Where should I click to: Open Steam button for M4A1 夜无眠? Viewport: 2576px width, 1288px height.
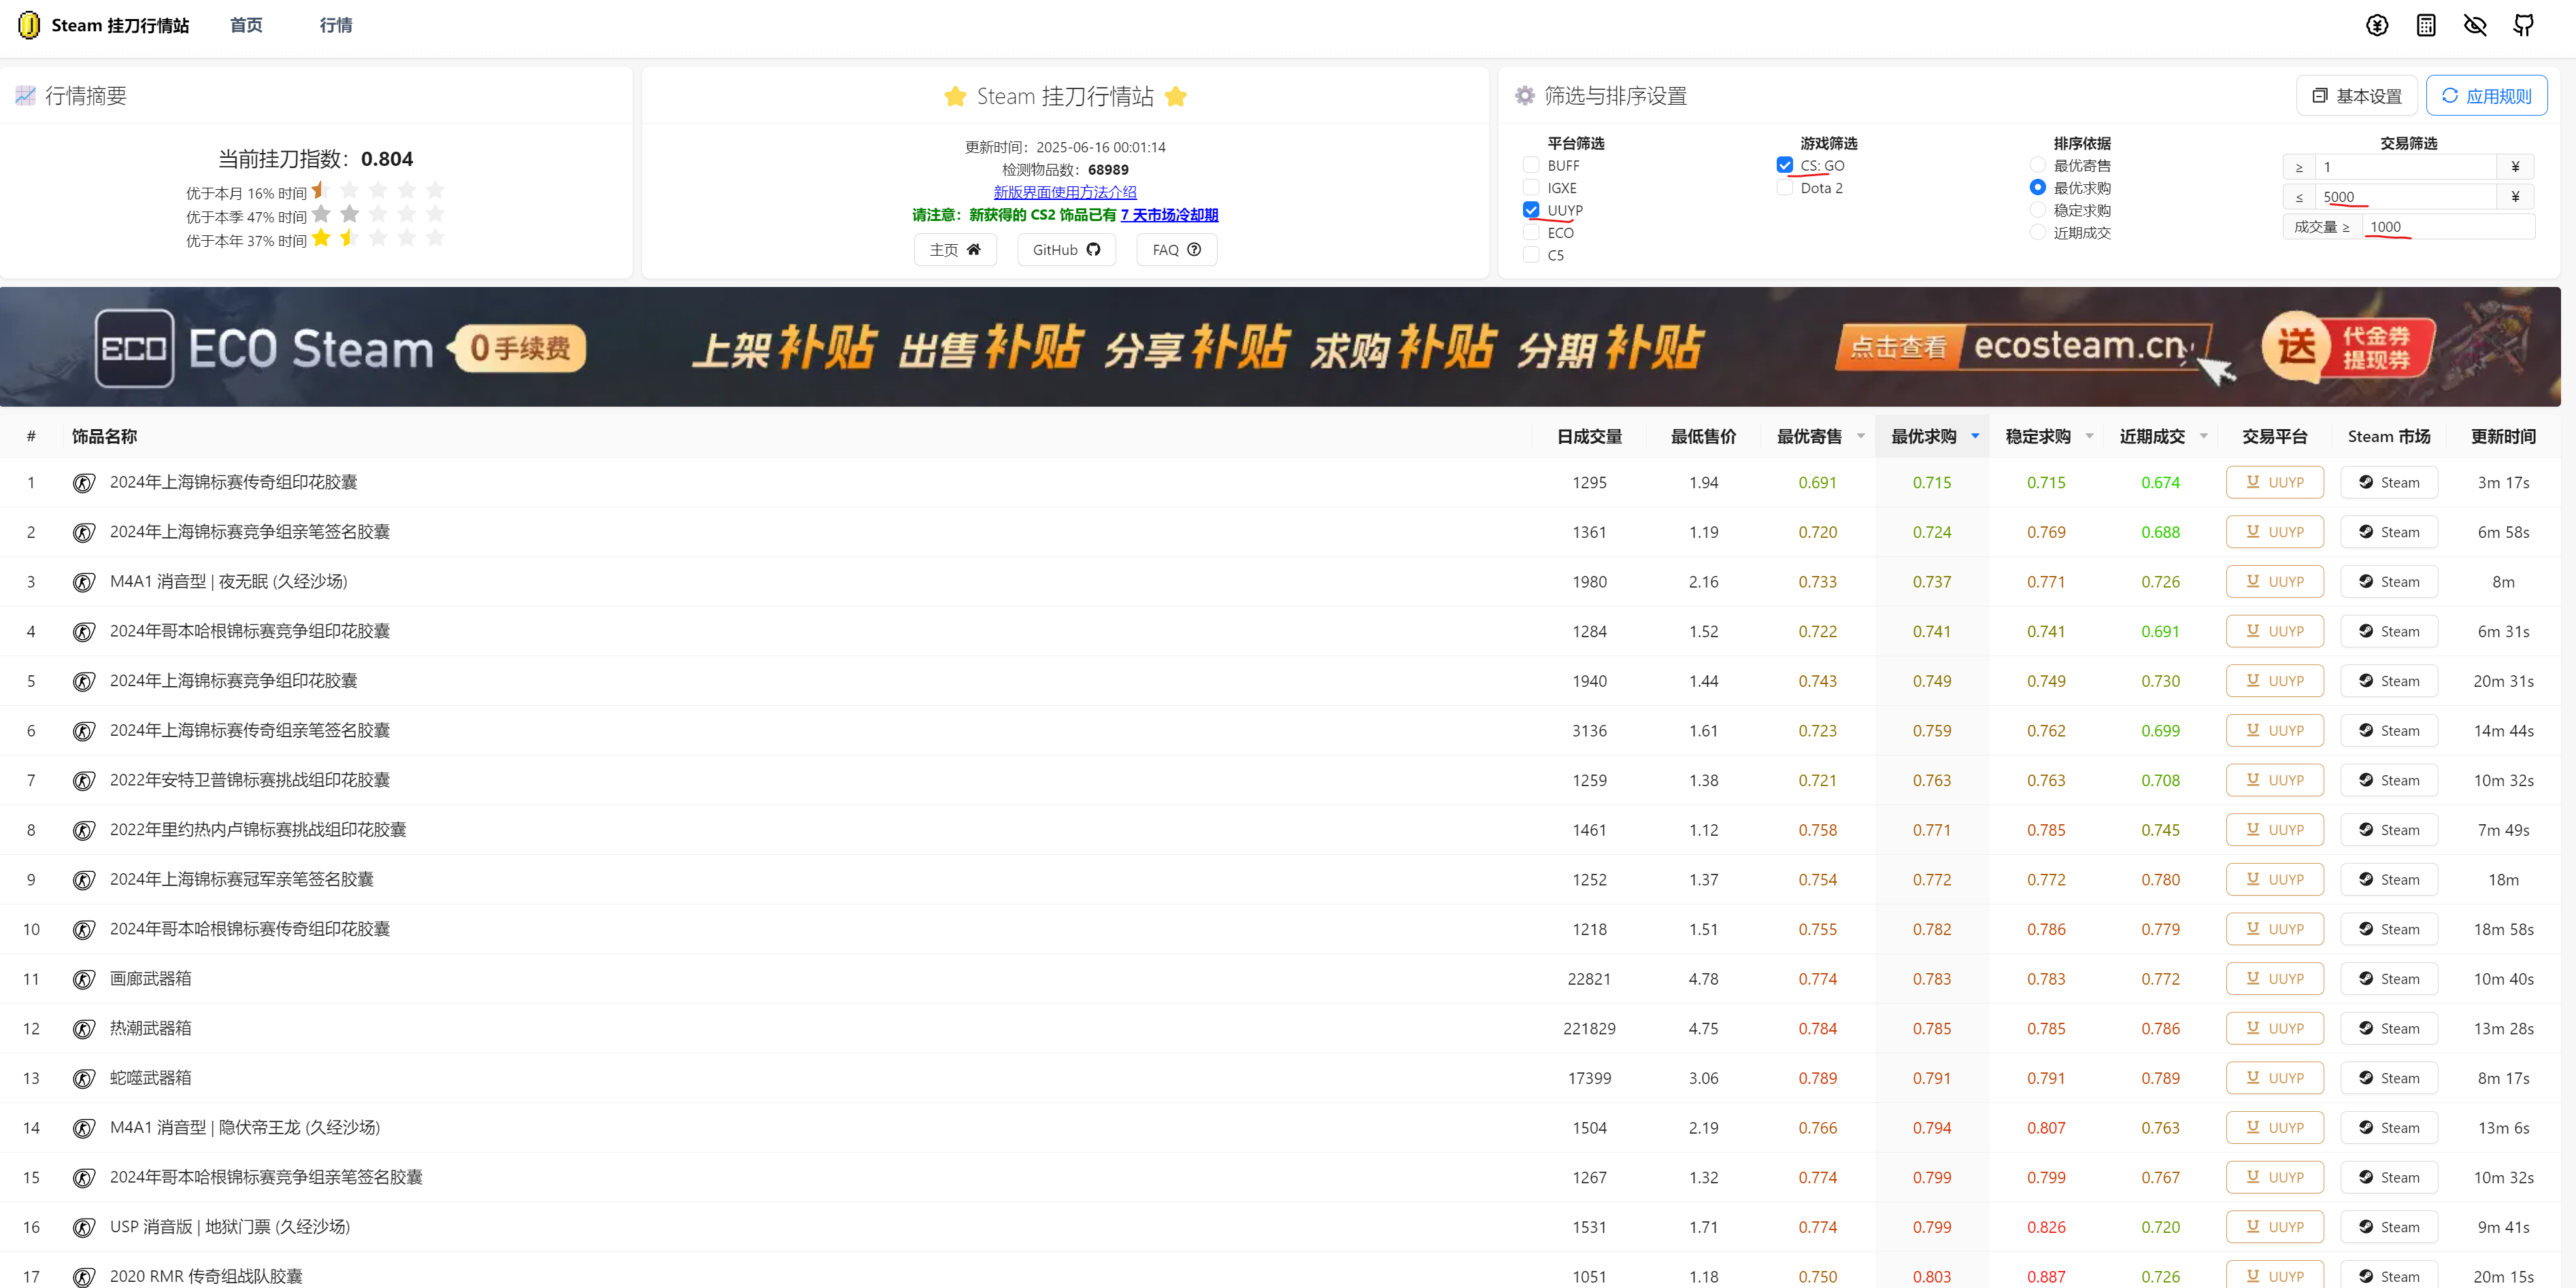[x=2389, y=582]
